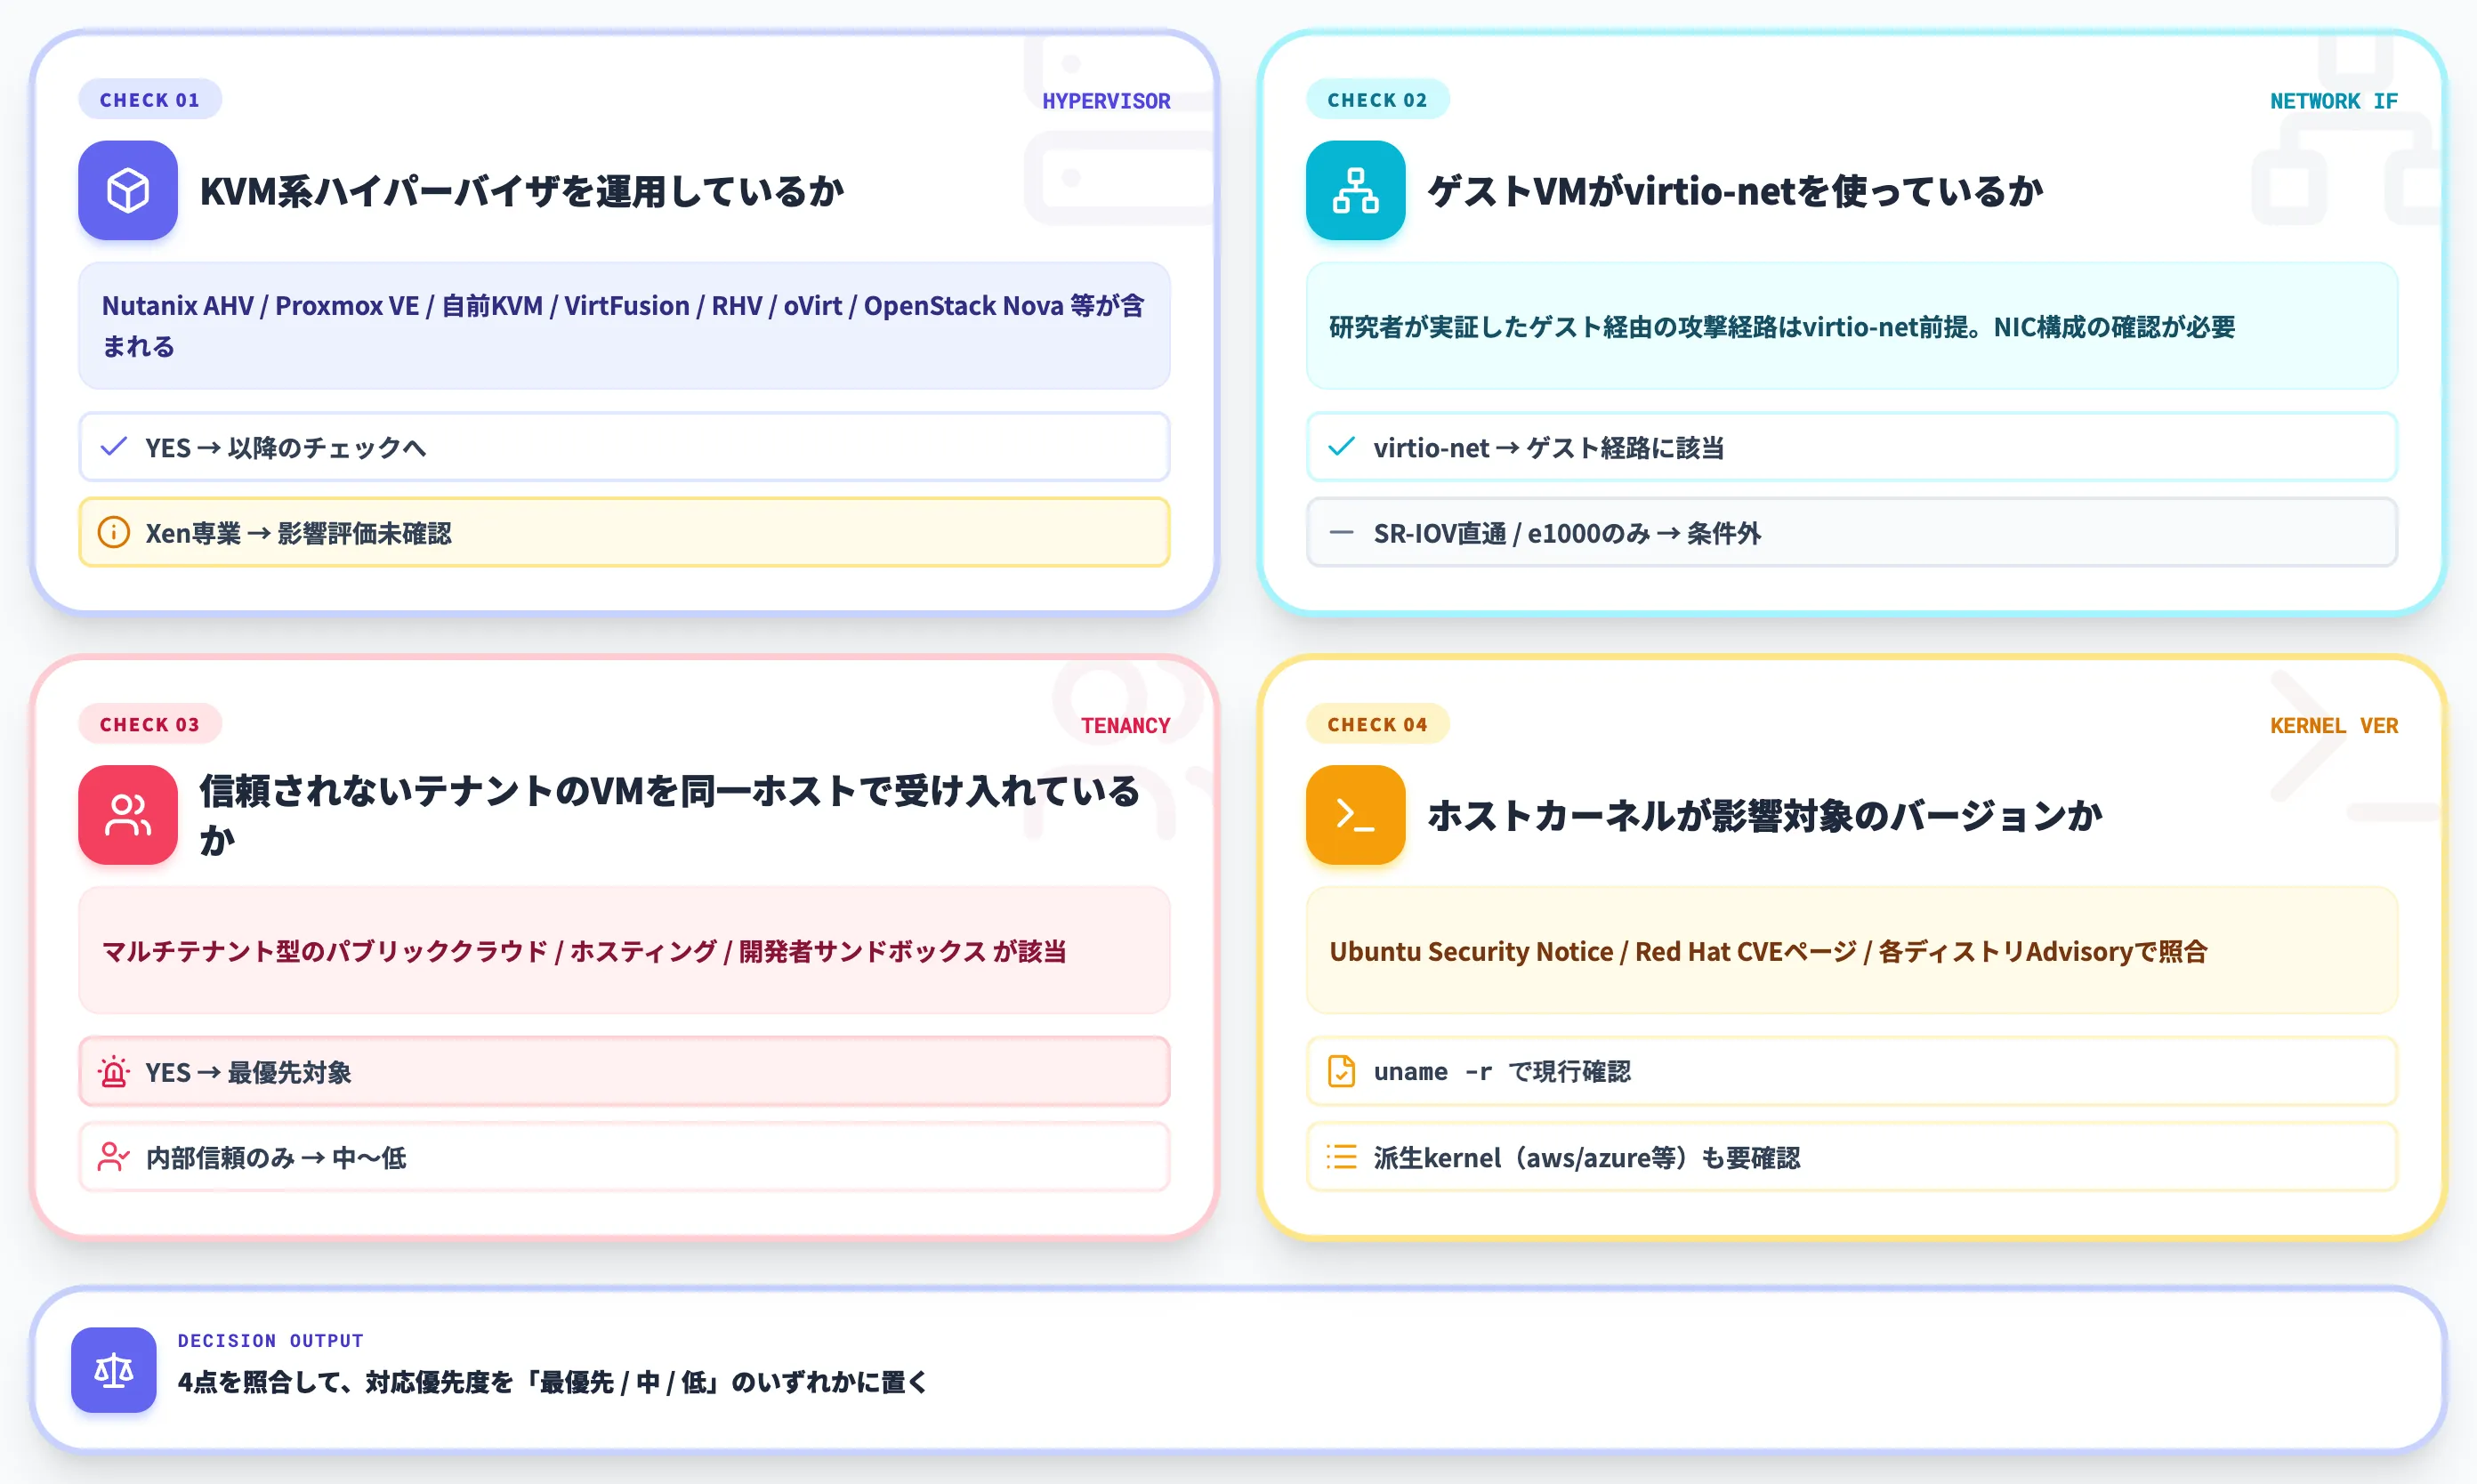Click the heading 信頼されないテナントのVMを同一ホストで受け入れているか
Viewport: 2477px width, 1484px height.
point(668,815)
